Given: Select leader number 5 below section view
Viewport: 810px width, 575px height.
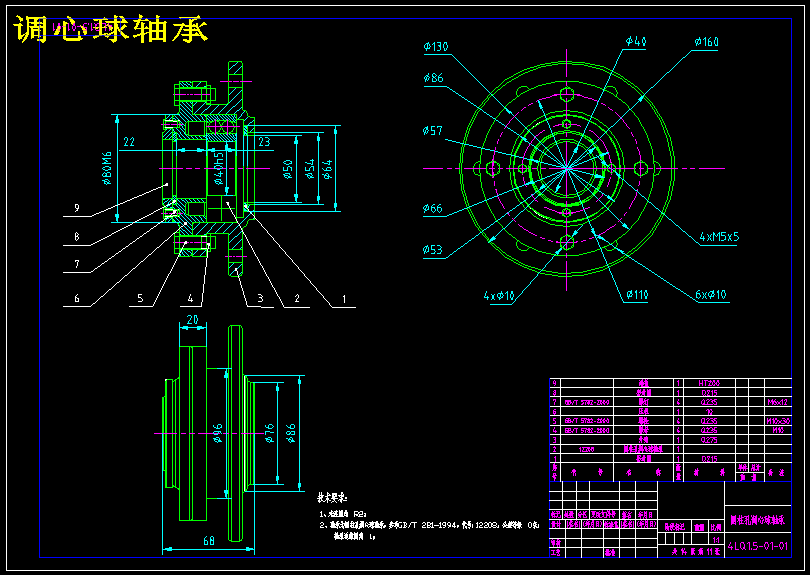Looking at the screenshot, I should pyautogui.click(x=140, y=299).
